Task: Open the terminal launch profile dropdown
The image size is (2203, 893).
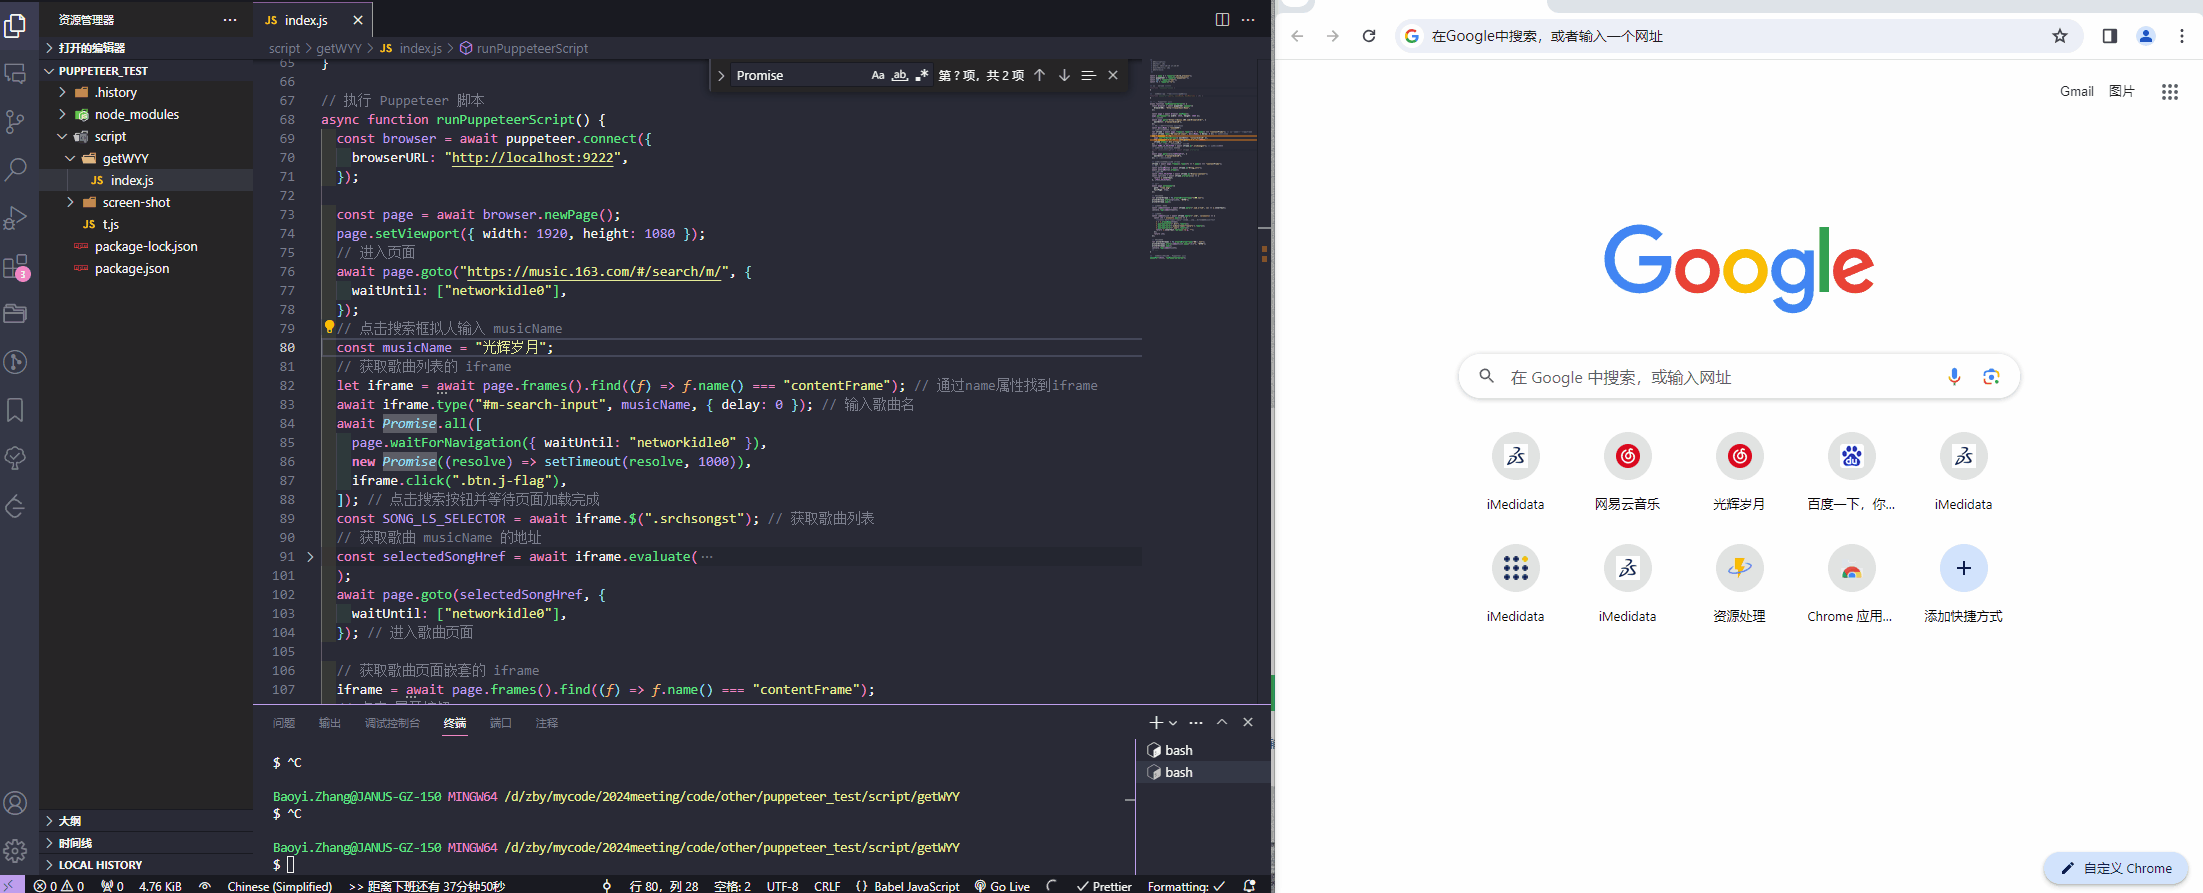Action: 1173,722
